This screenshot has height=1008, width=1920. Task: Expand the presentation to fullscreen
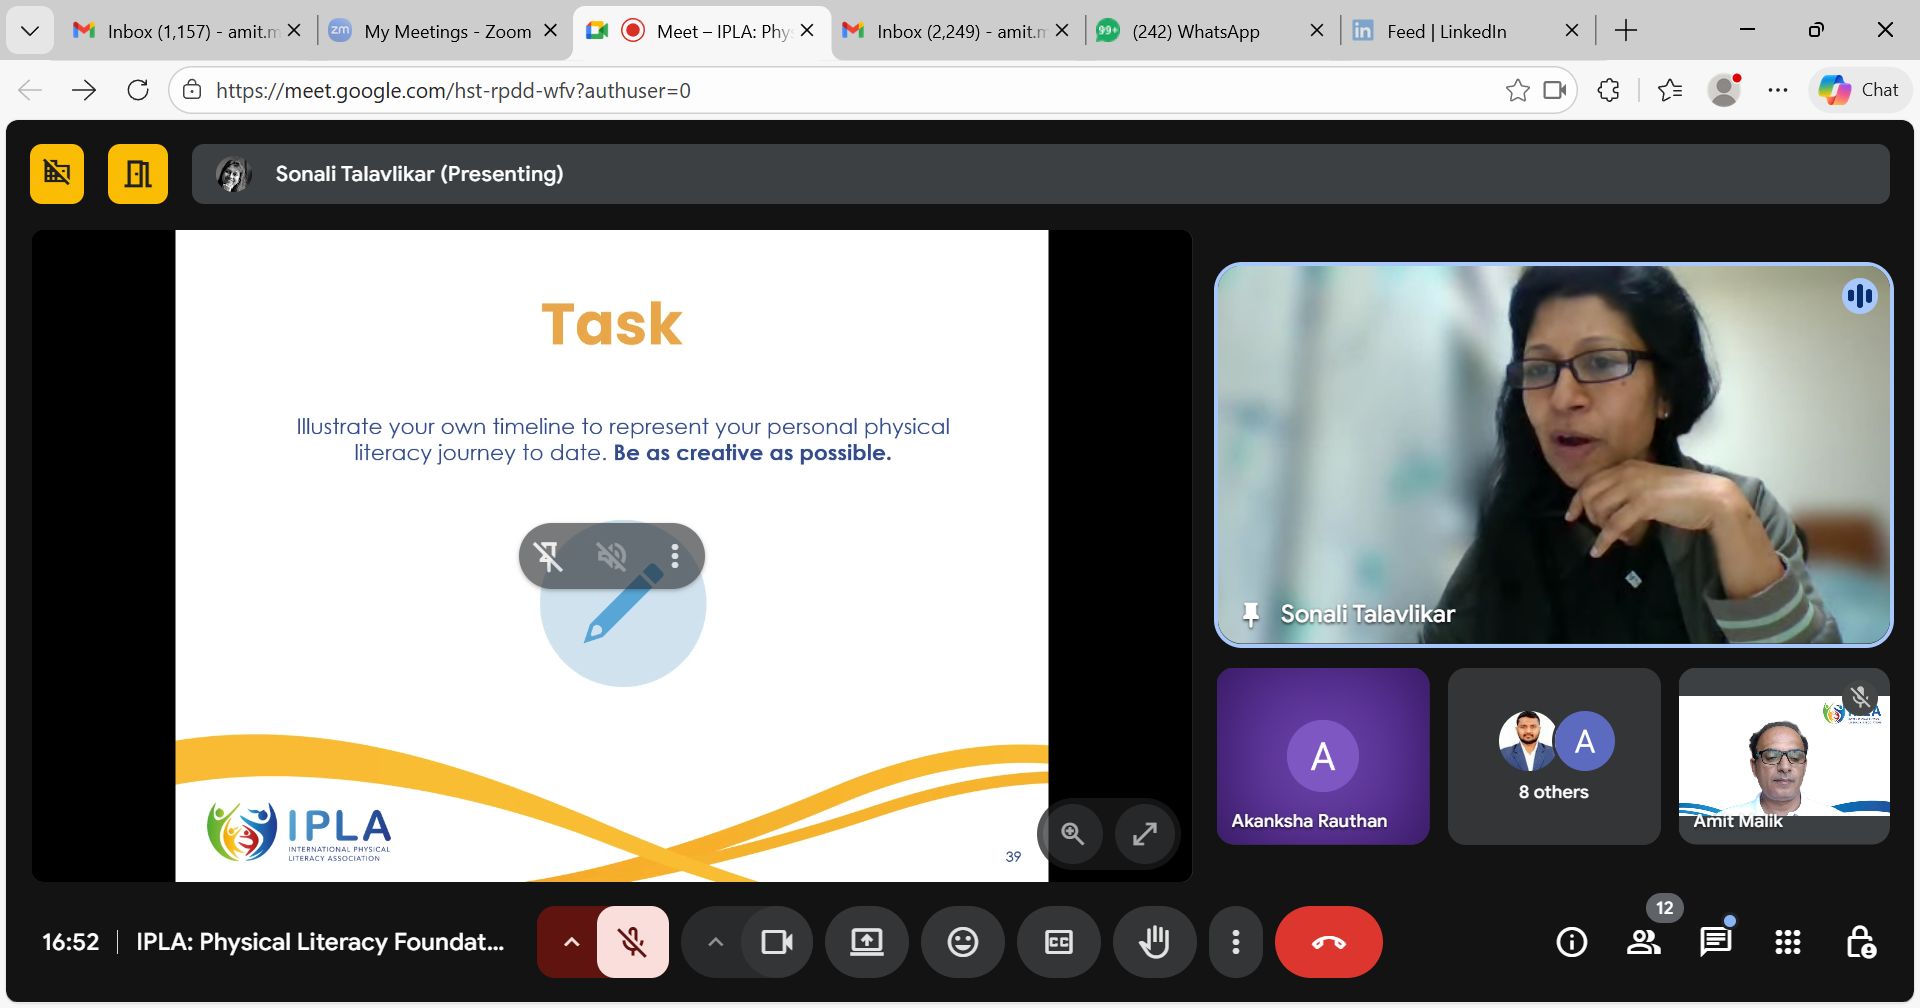(x=1144, y=833)
